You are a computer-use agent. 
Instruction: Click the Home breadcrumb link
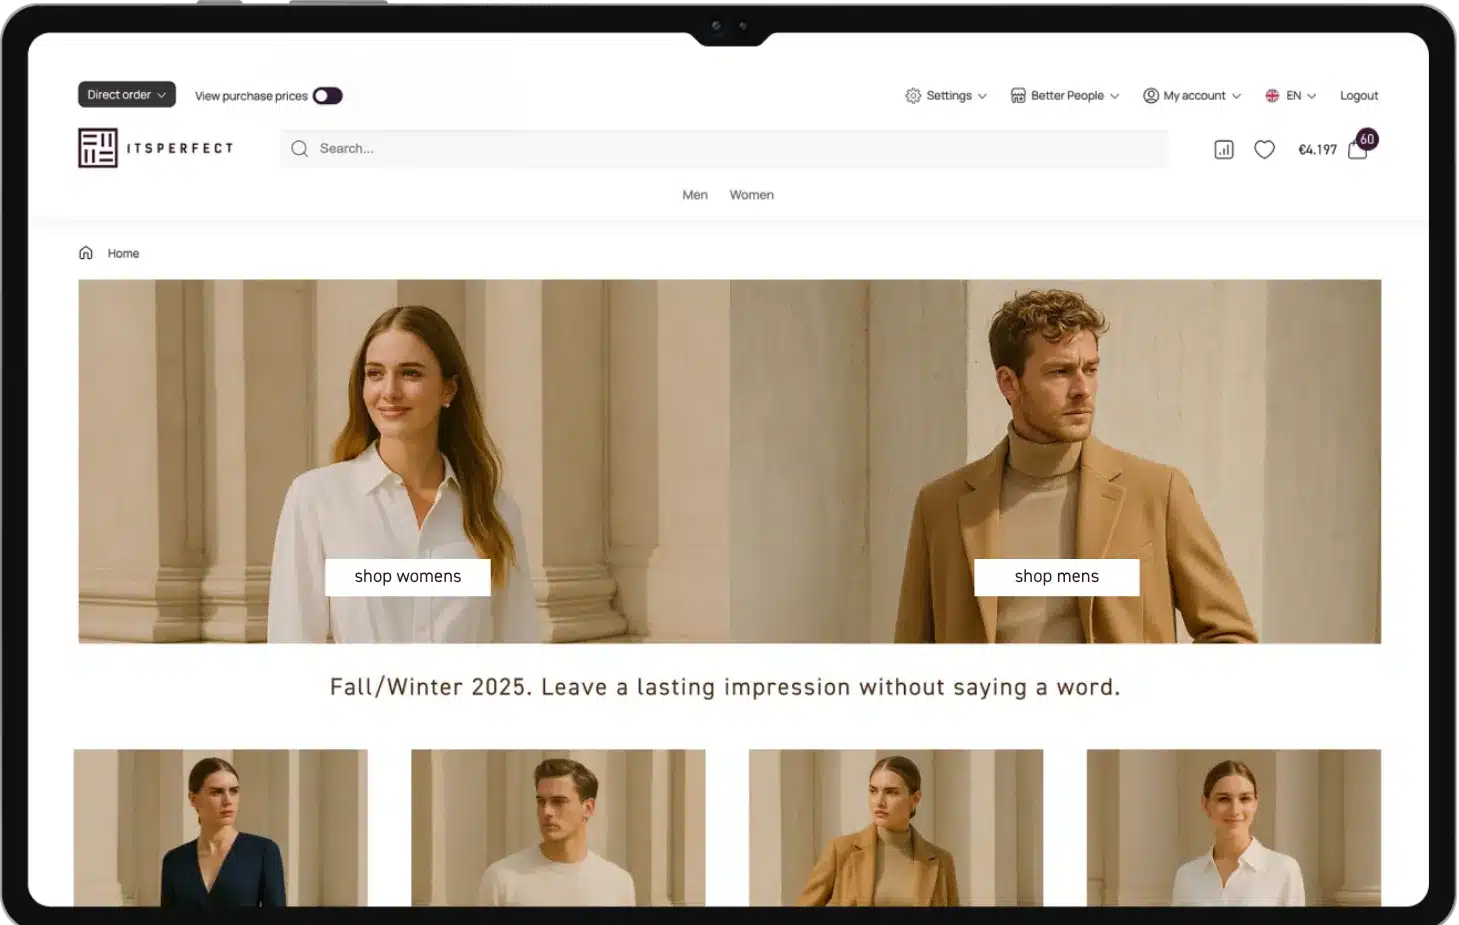point(123,254)
